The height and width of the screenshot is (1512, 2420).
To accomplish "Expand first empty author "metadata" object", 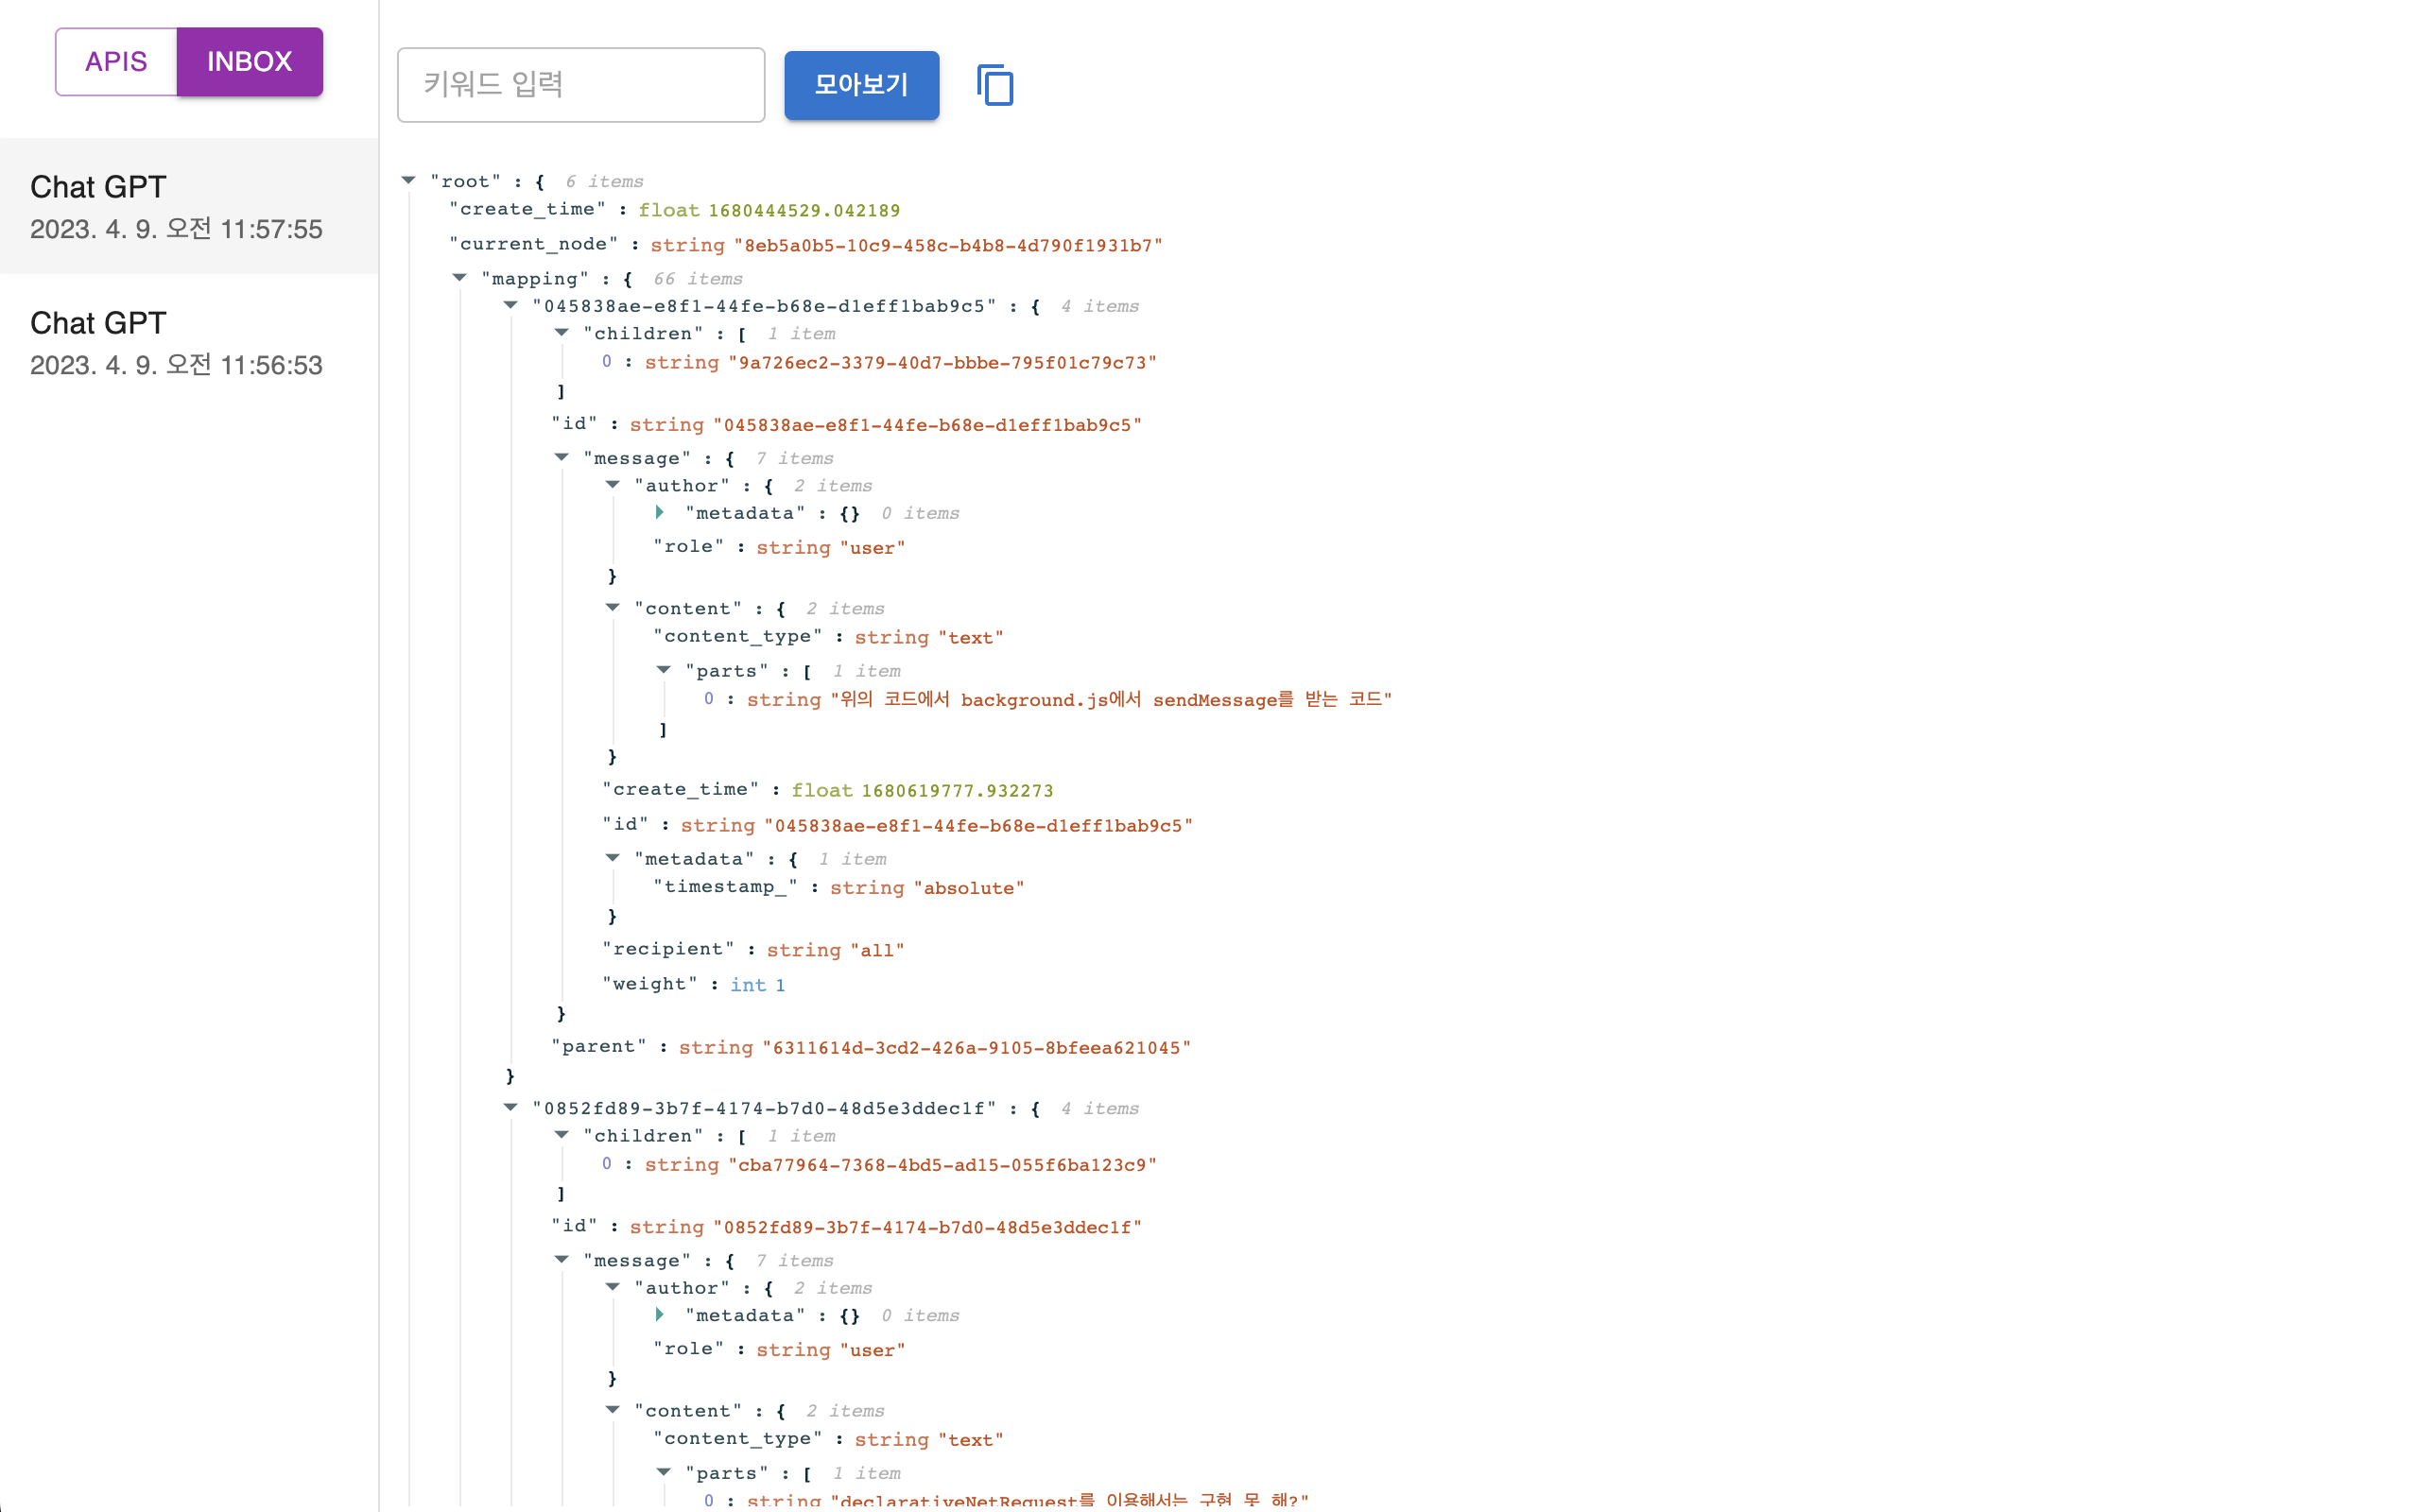I will [660, 512].
